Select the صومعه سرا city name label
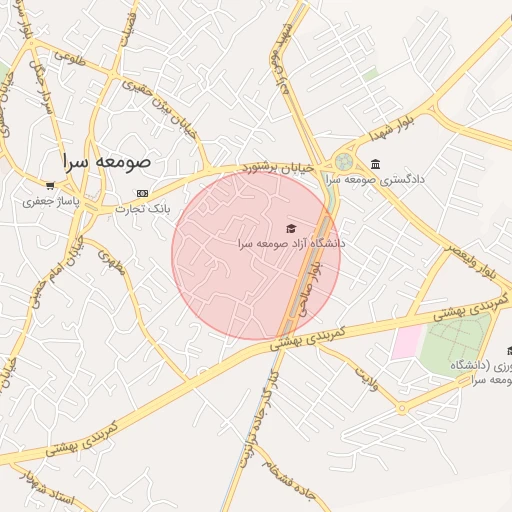 pos(107,162)
